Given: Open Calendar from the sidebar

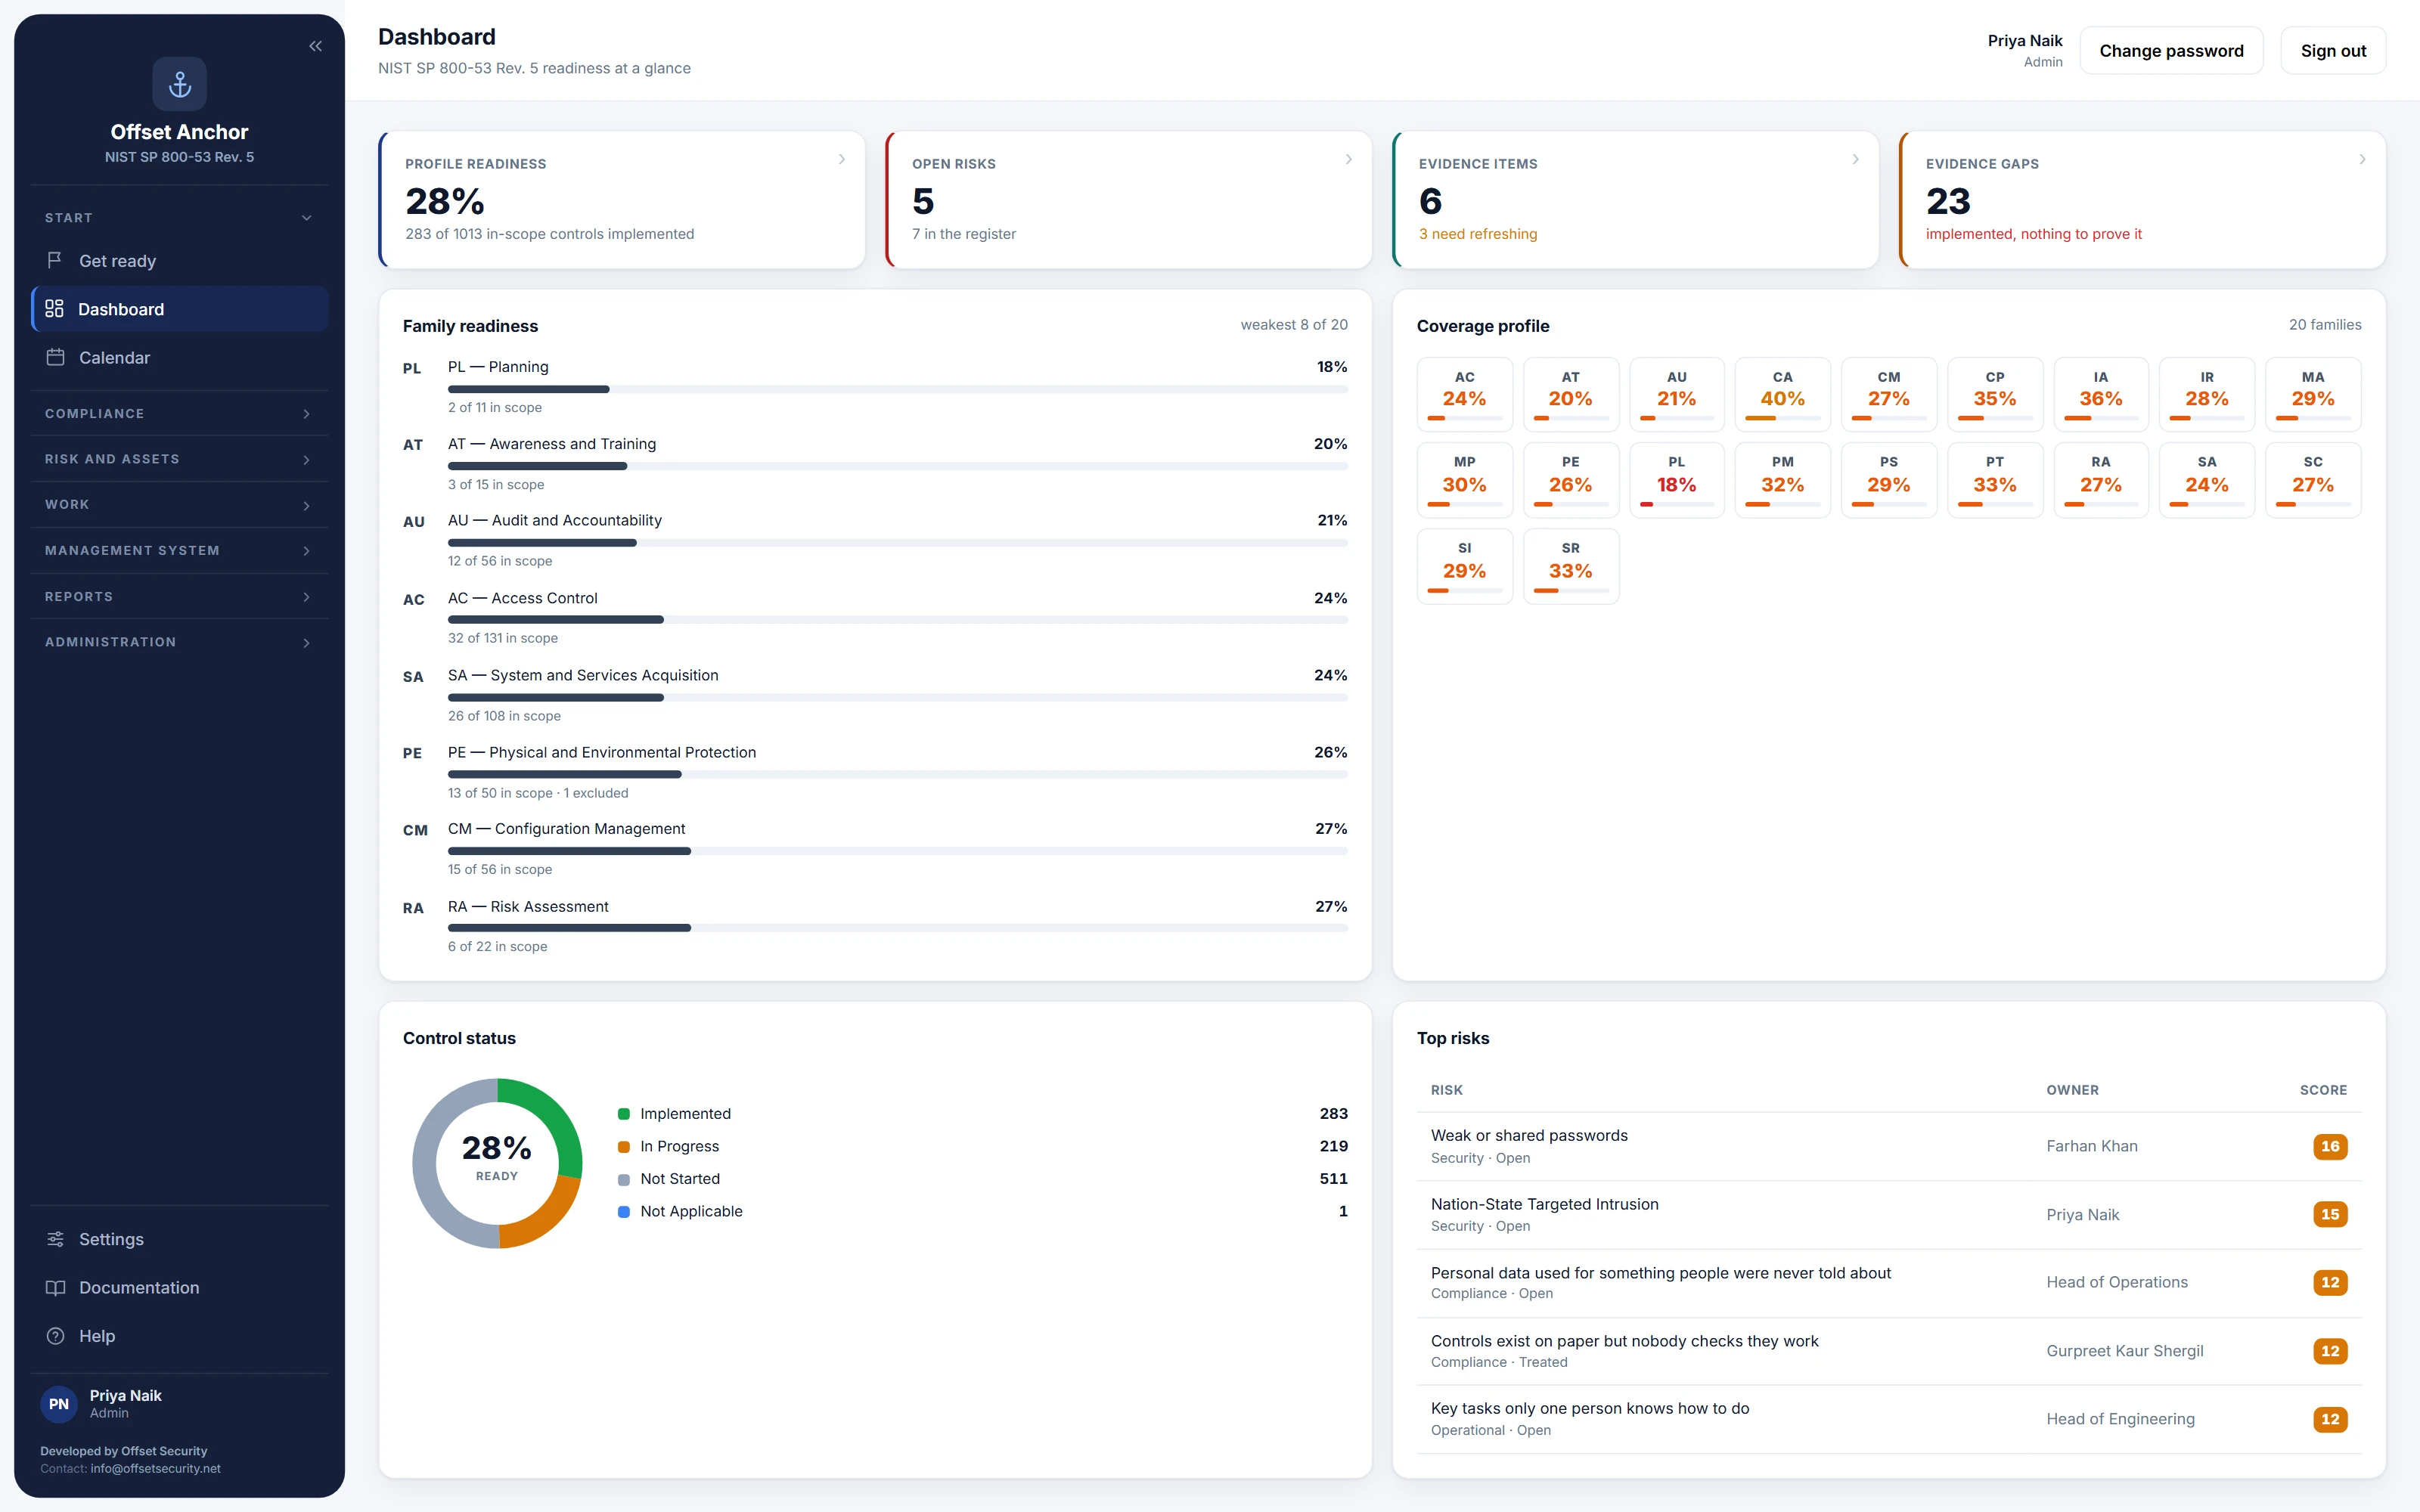Looking at the screenshot, I should 180,358.
